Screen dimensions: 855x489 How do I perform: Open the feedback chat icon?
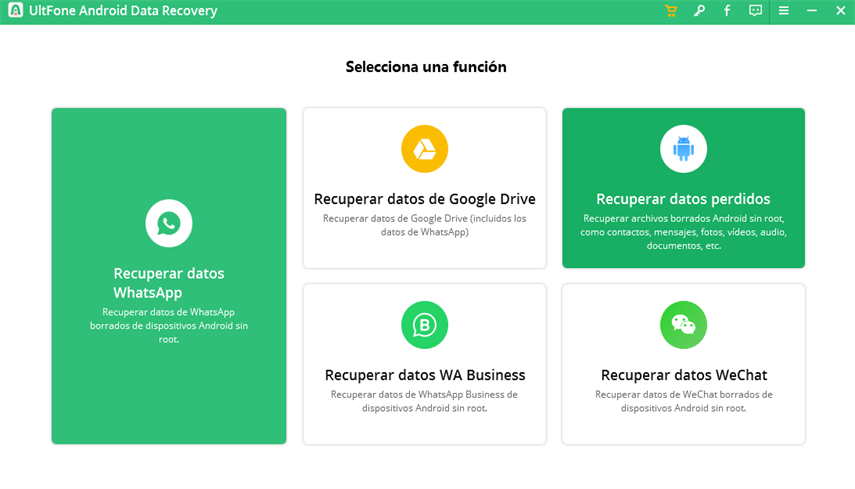coord(755,11)
